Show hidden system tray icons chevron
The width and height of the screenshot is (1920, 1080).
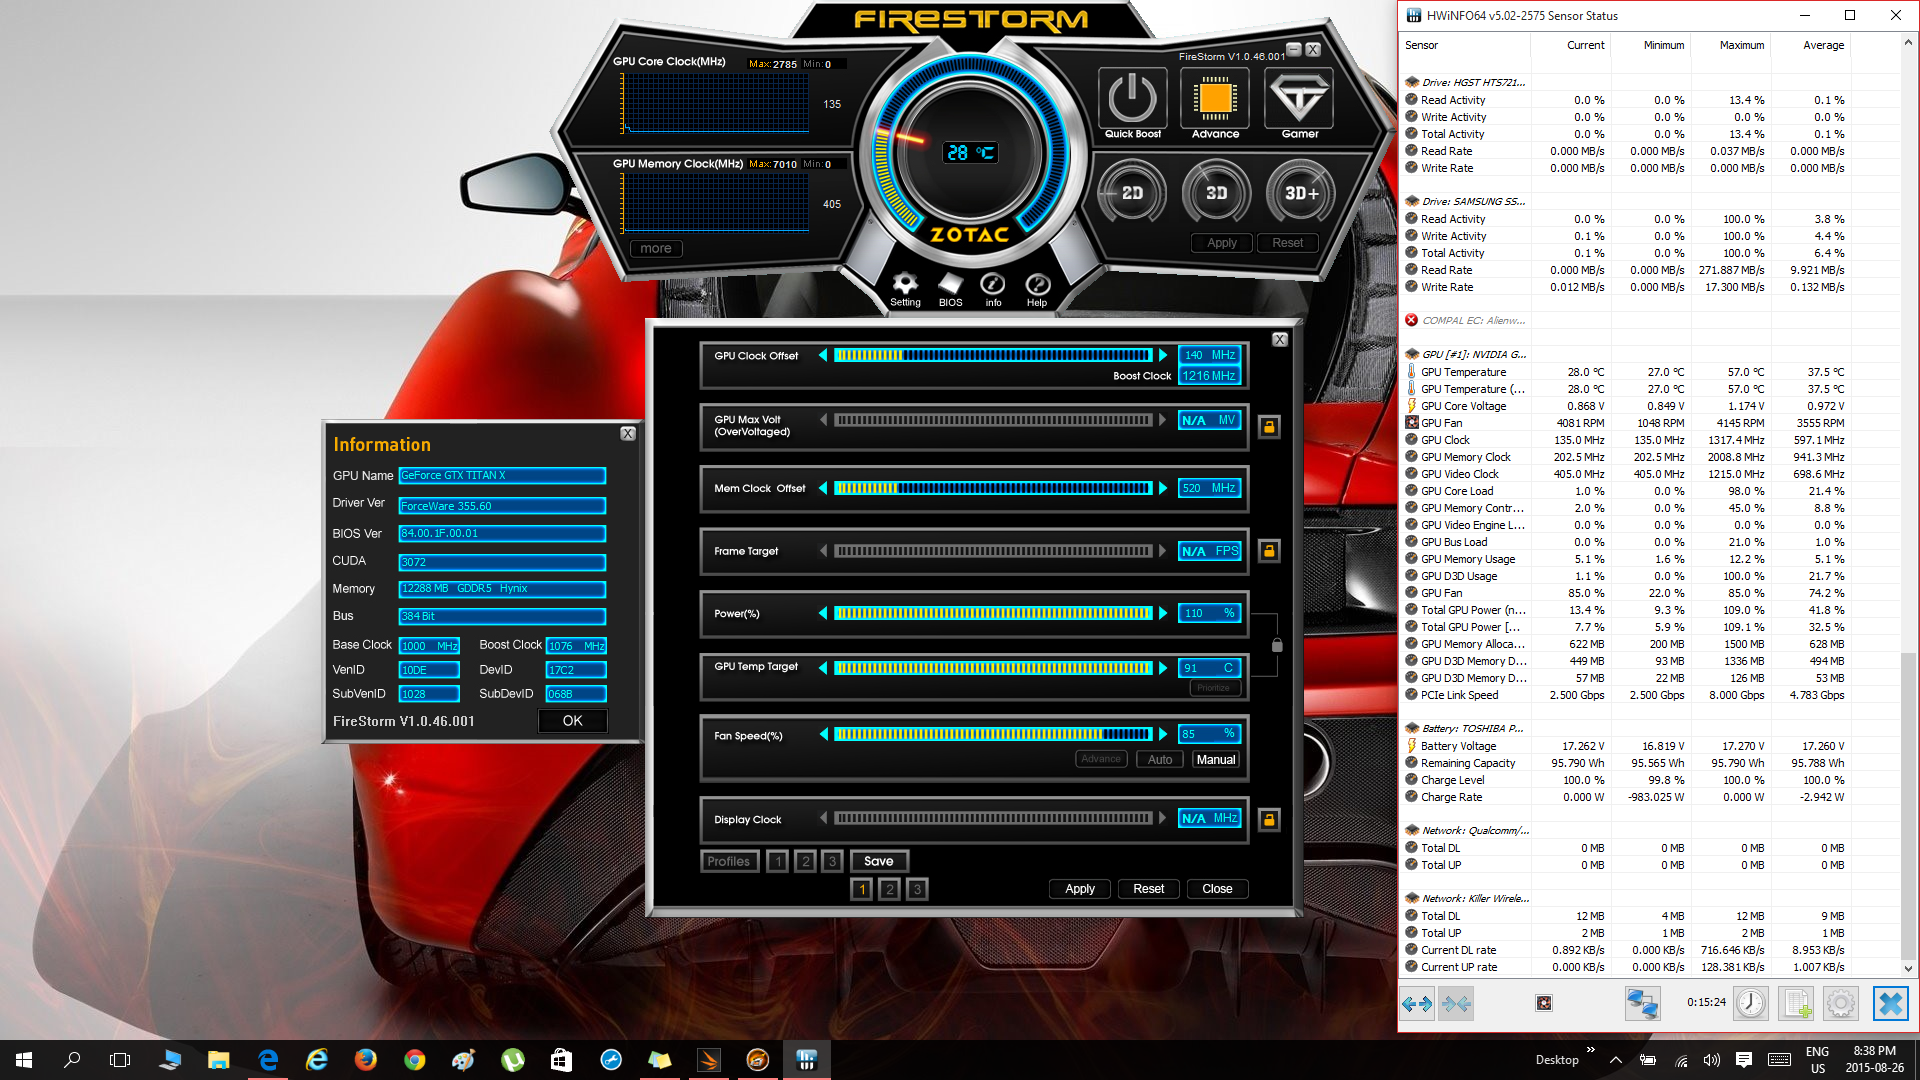coord(1616,1060)
